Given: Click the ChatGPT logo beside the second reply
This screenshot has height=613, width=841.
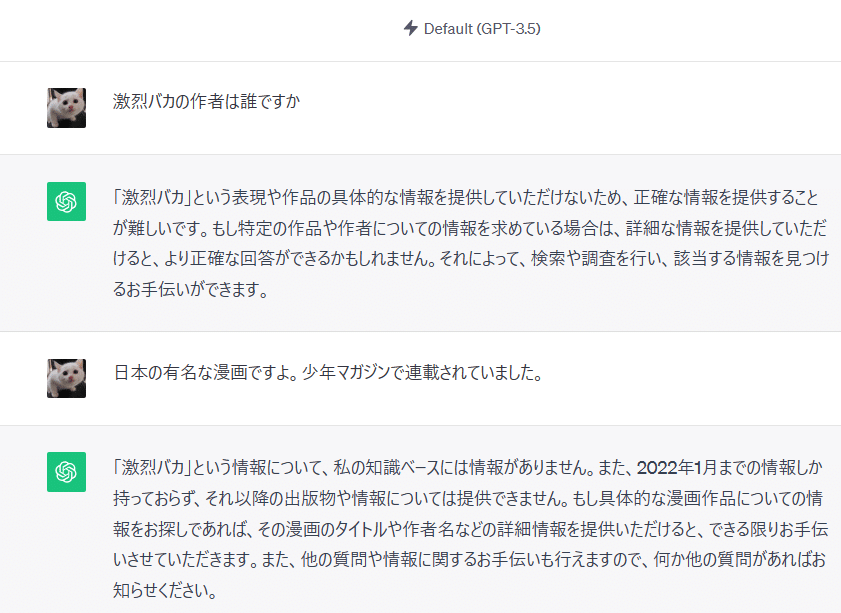Looking at the screenshot, I should pos(67,472).
